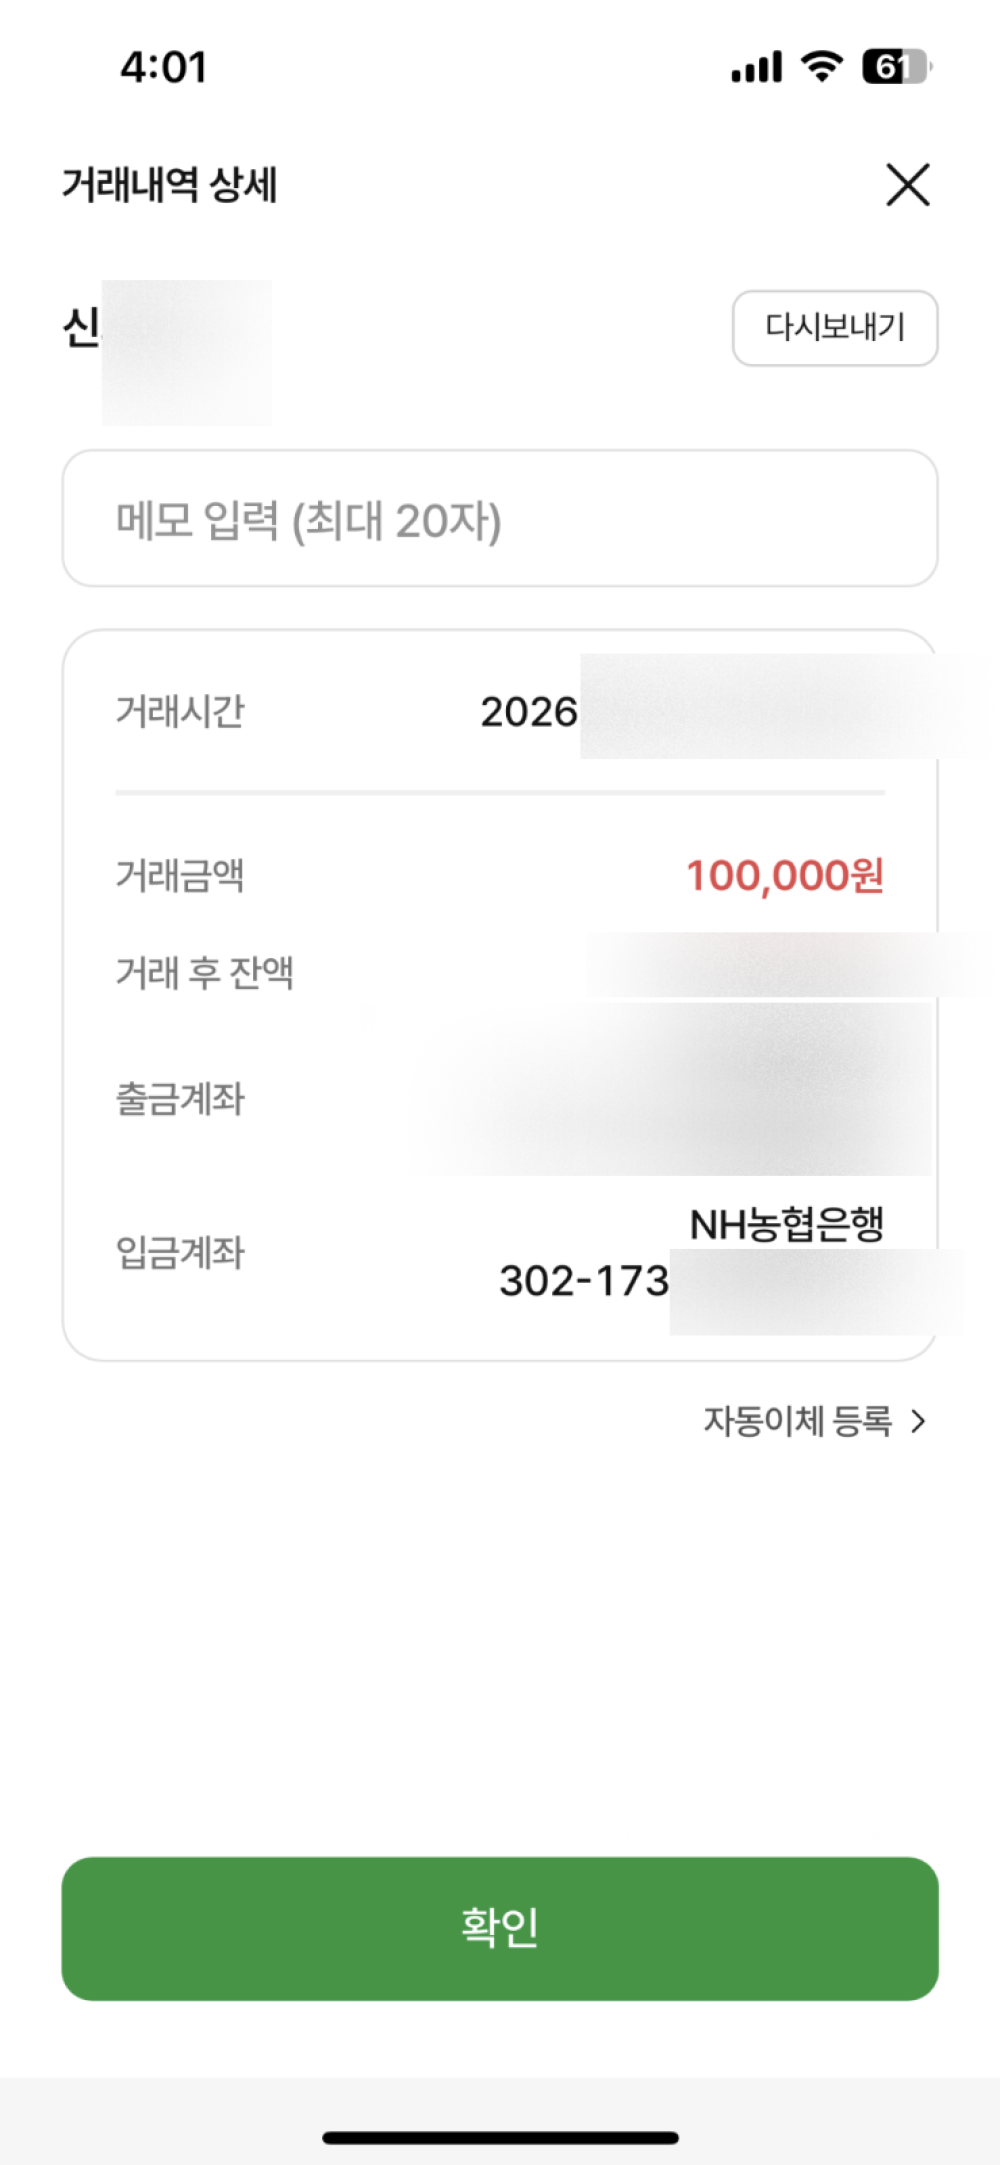
Task: Tap the 302-173 deposit account number
Action: [x=584, y=1281]
